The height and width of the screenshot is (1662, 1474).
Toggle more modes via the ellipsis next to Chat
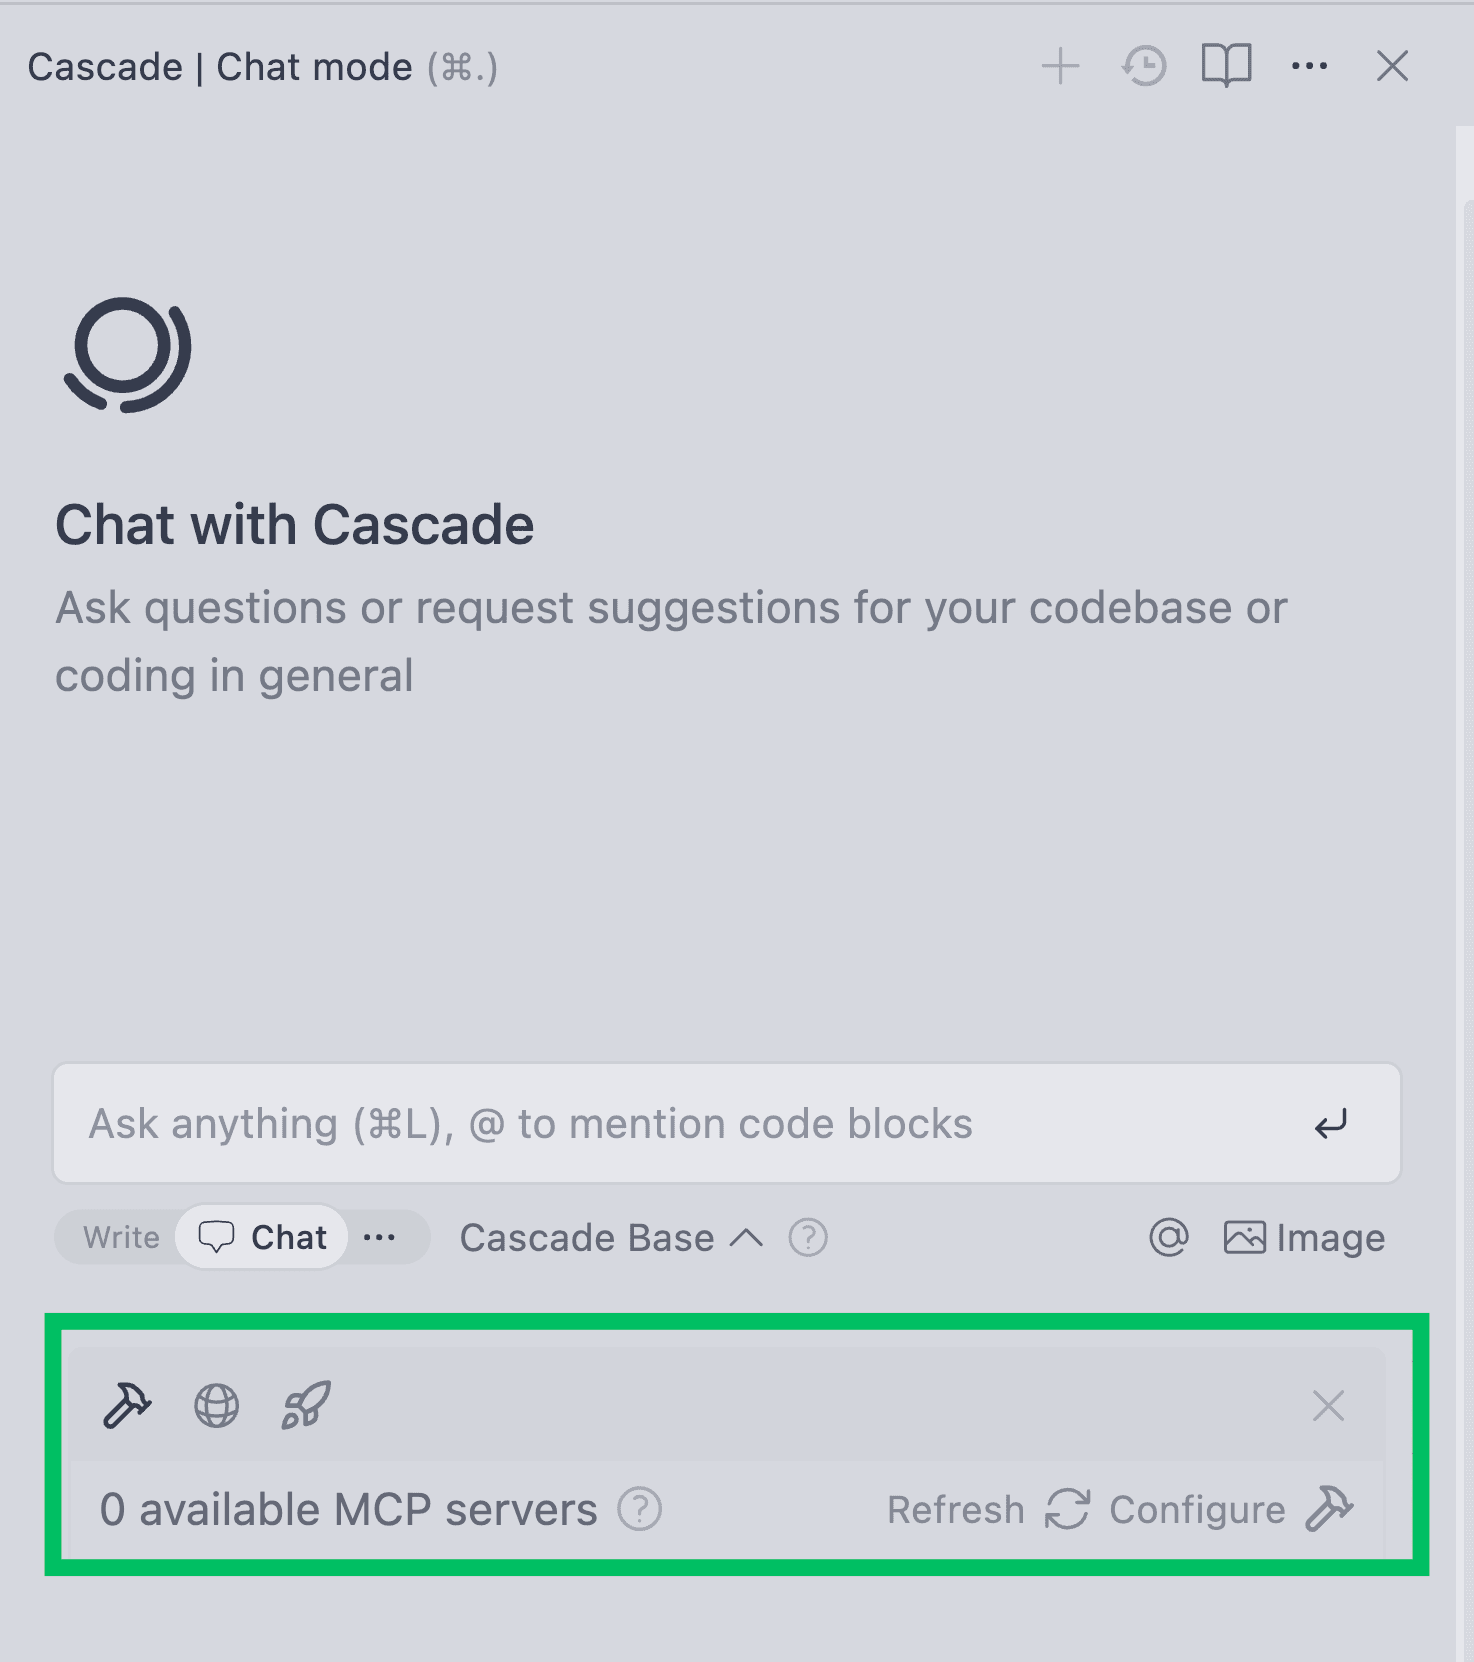click(382, 1237)
